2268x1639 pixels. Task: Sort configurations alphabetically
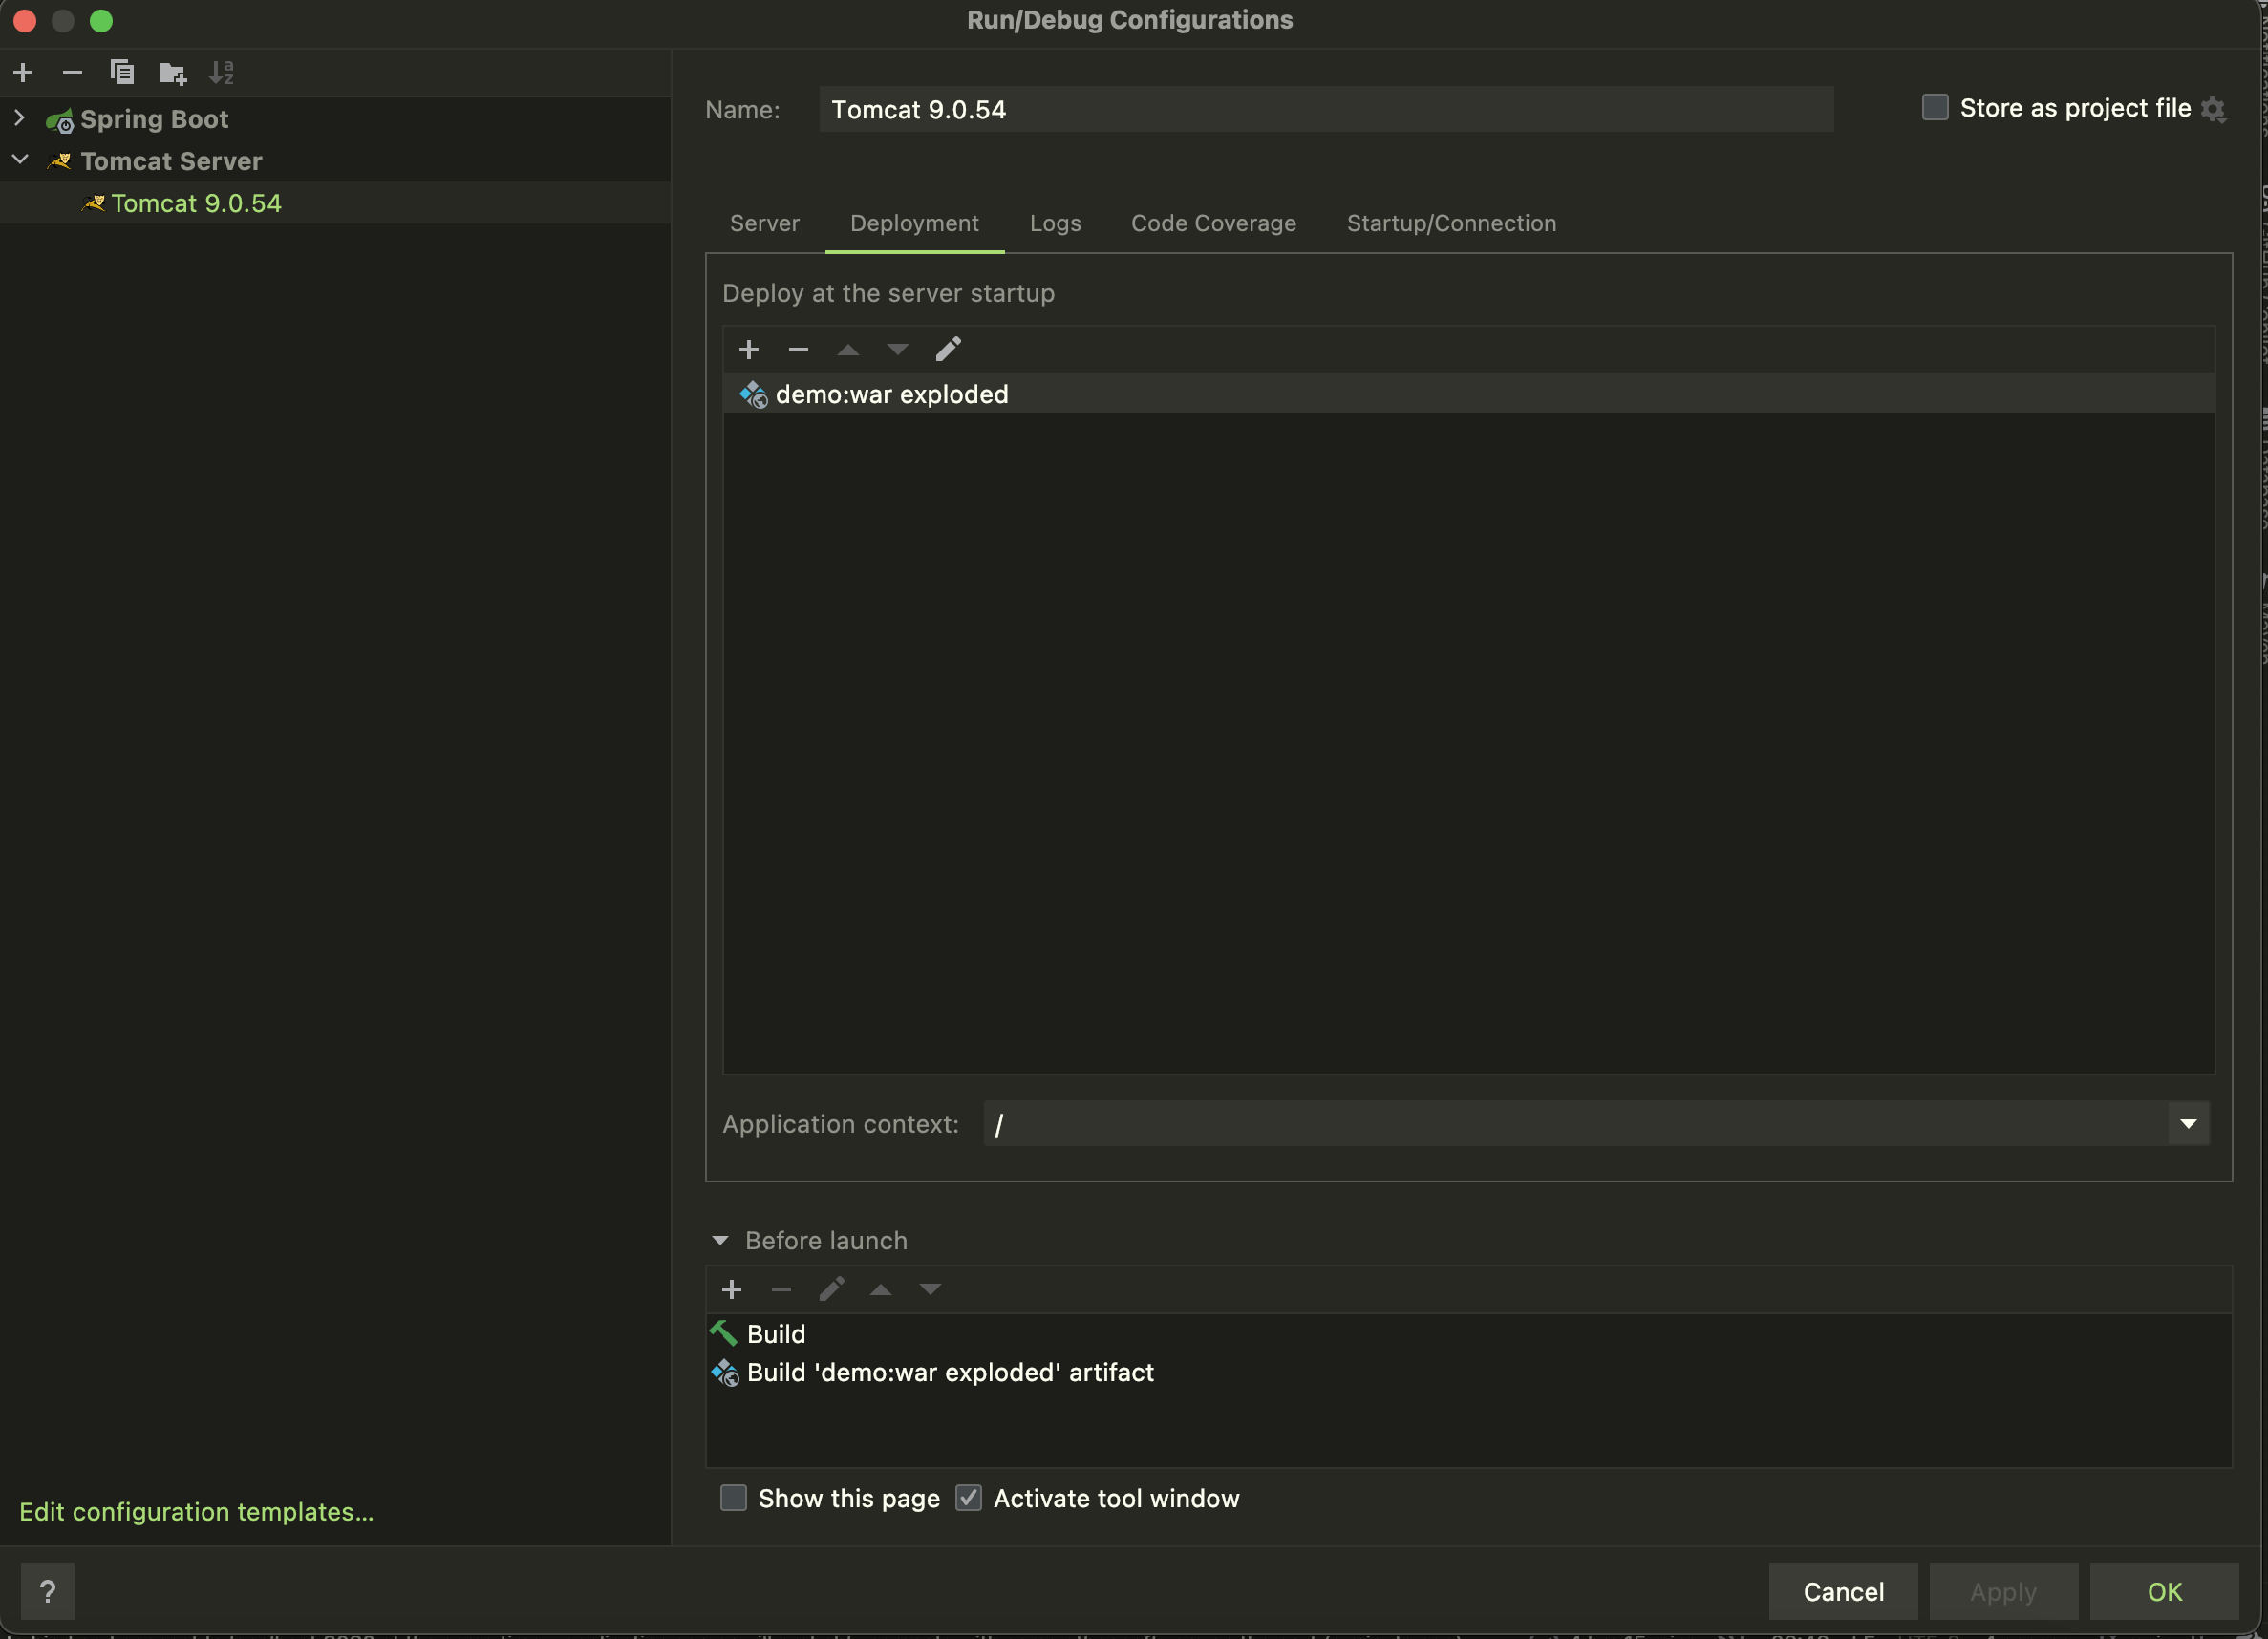click(x=222, y=72)
